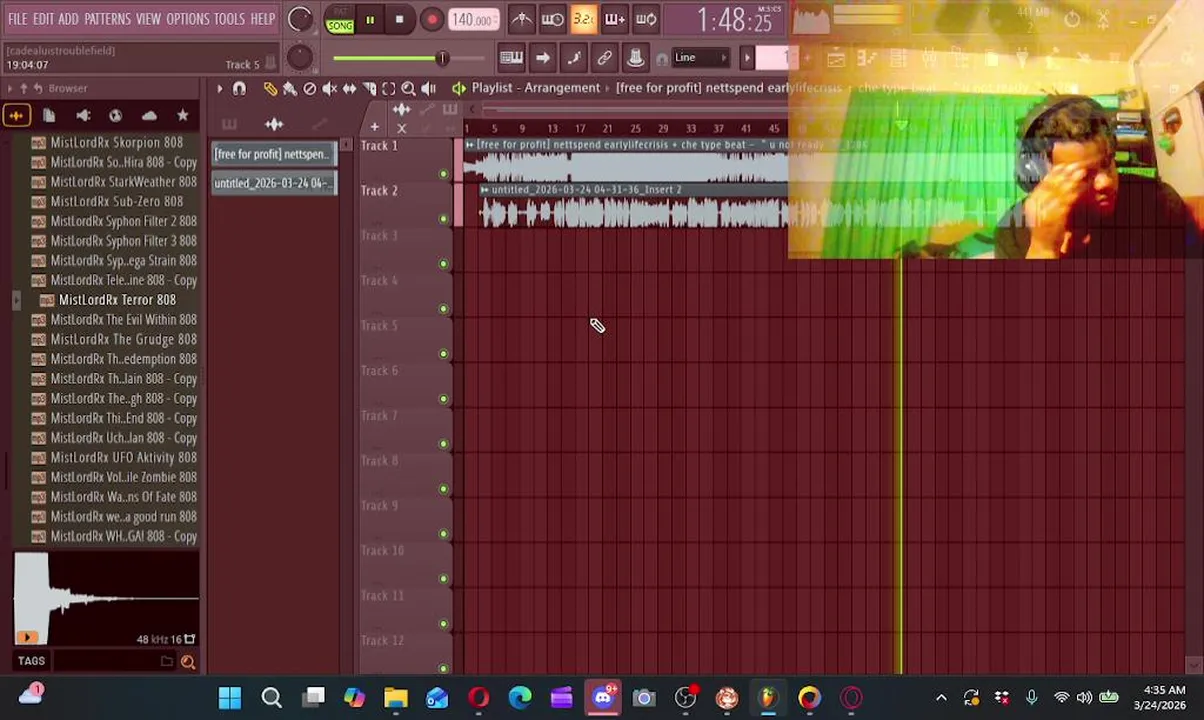Open the ADD menu
The height and width of the screenshot is (720, 1204).
click(x=68, y=19)
